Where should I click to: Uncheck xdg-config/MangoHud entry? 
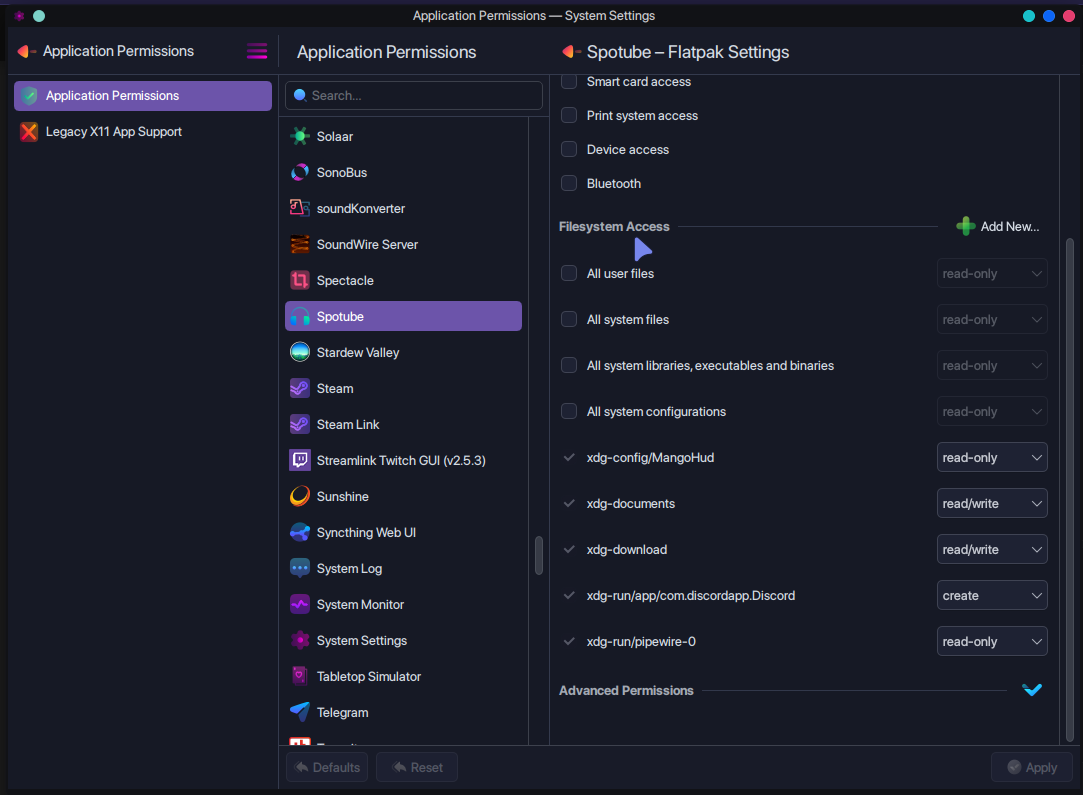(x=569, y=457)
